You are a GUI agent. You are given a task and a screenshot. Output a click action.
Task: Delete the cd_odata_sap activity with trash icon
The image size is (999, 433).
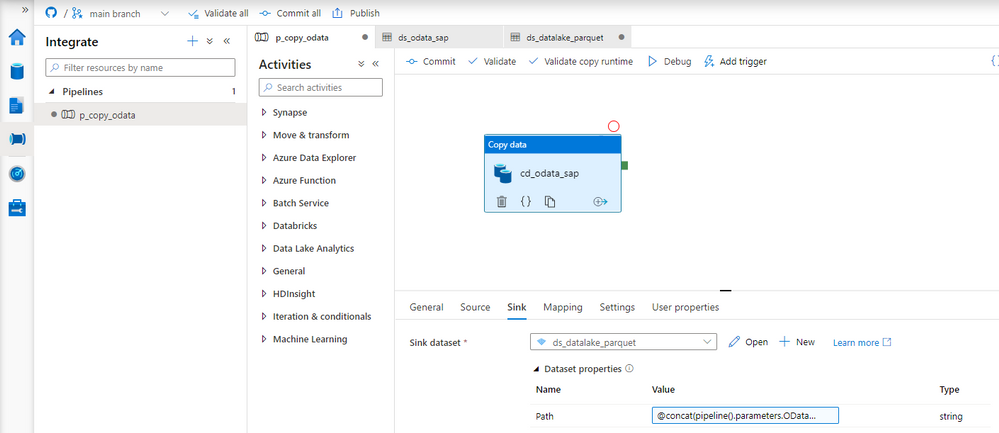[501, 202]
